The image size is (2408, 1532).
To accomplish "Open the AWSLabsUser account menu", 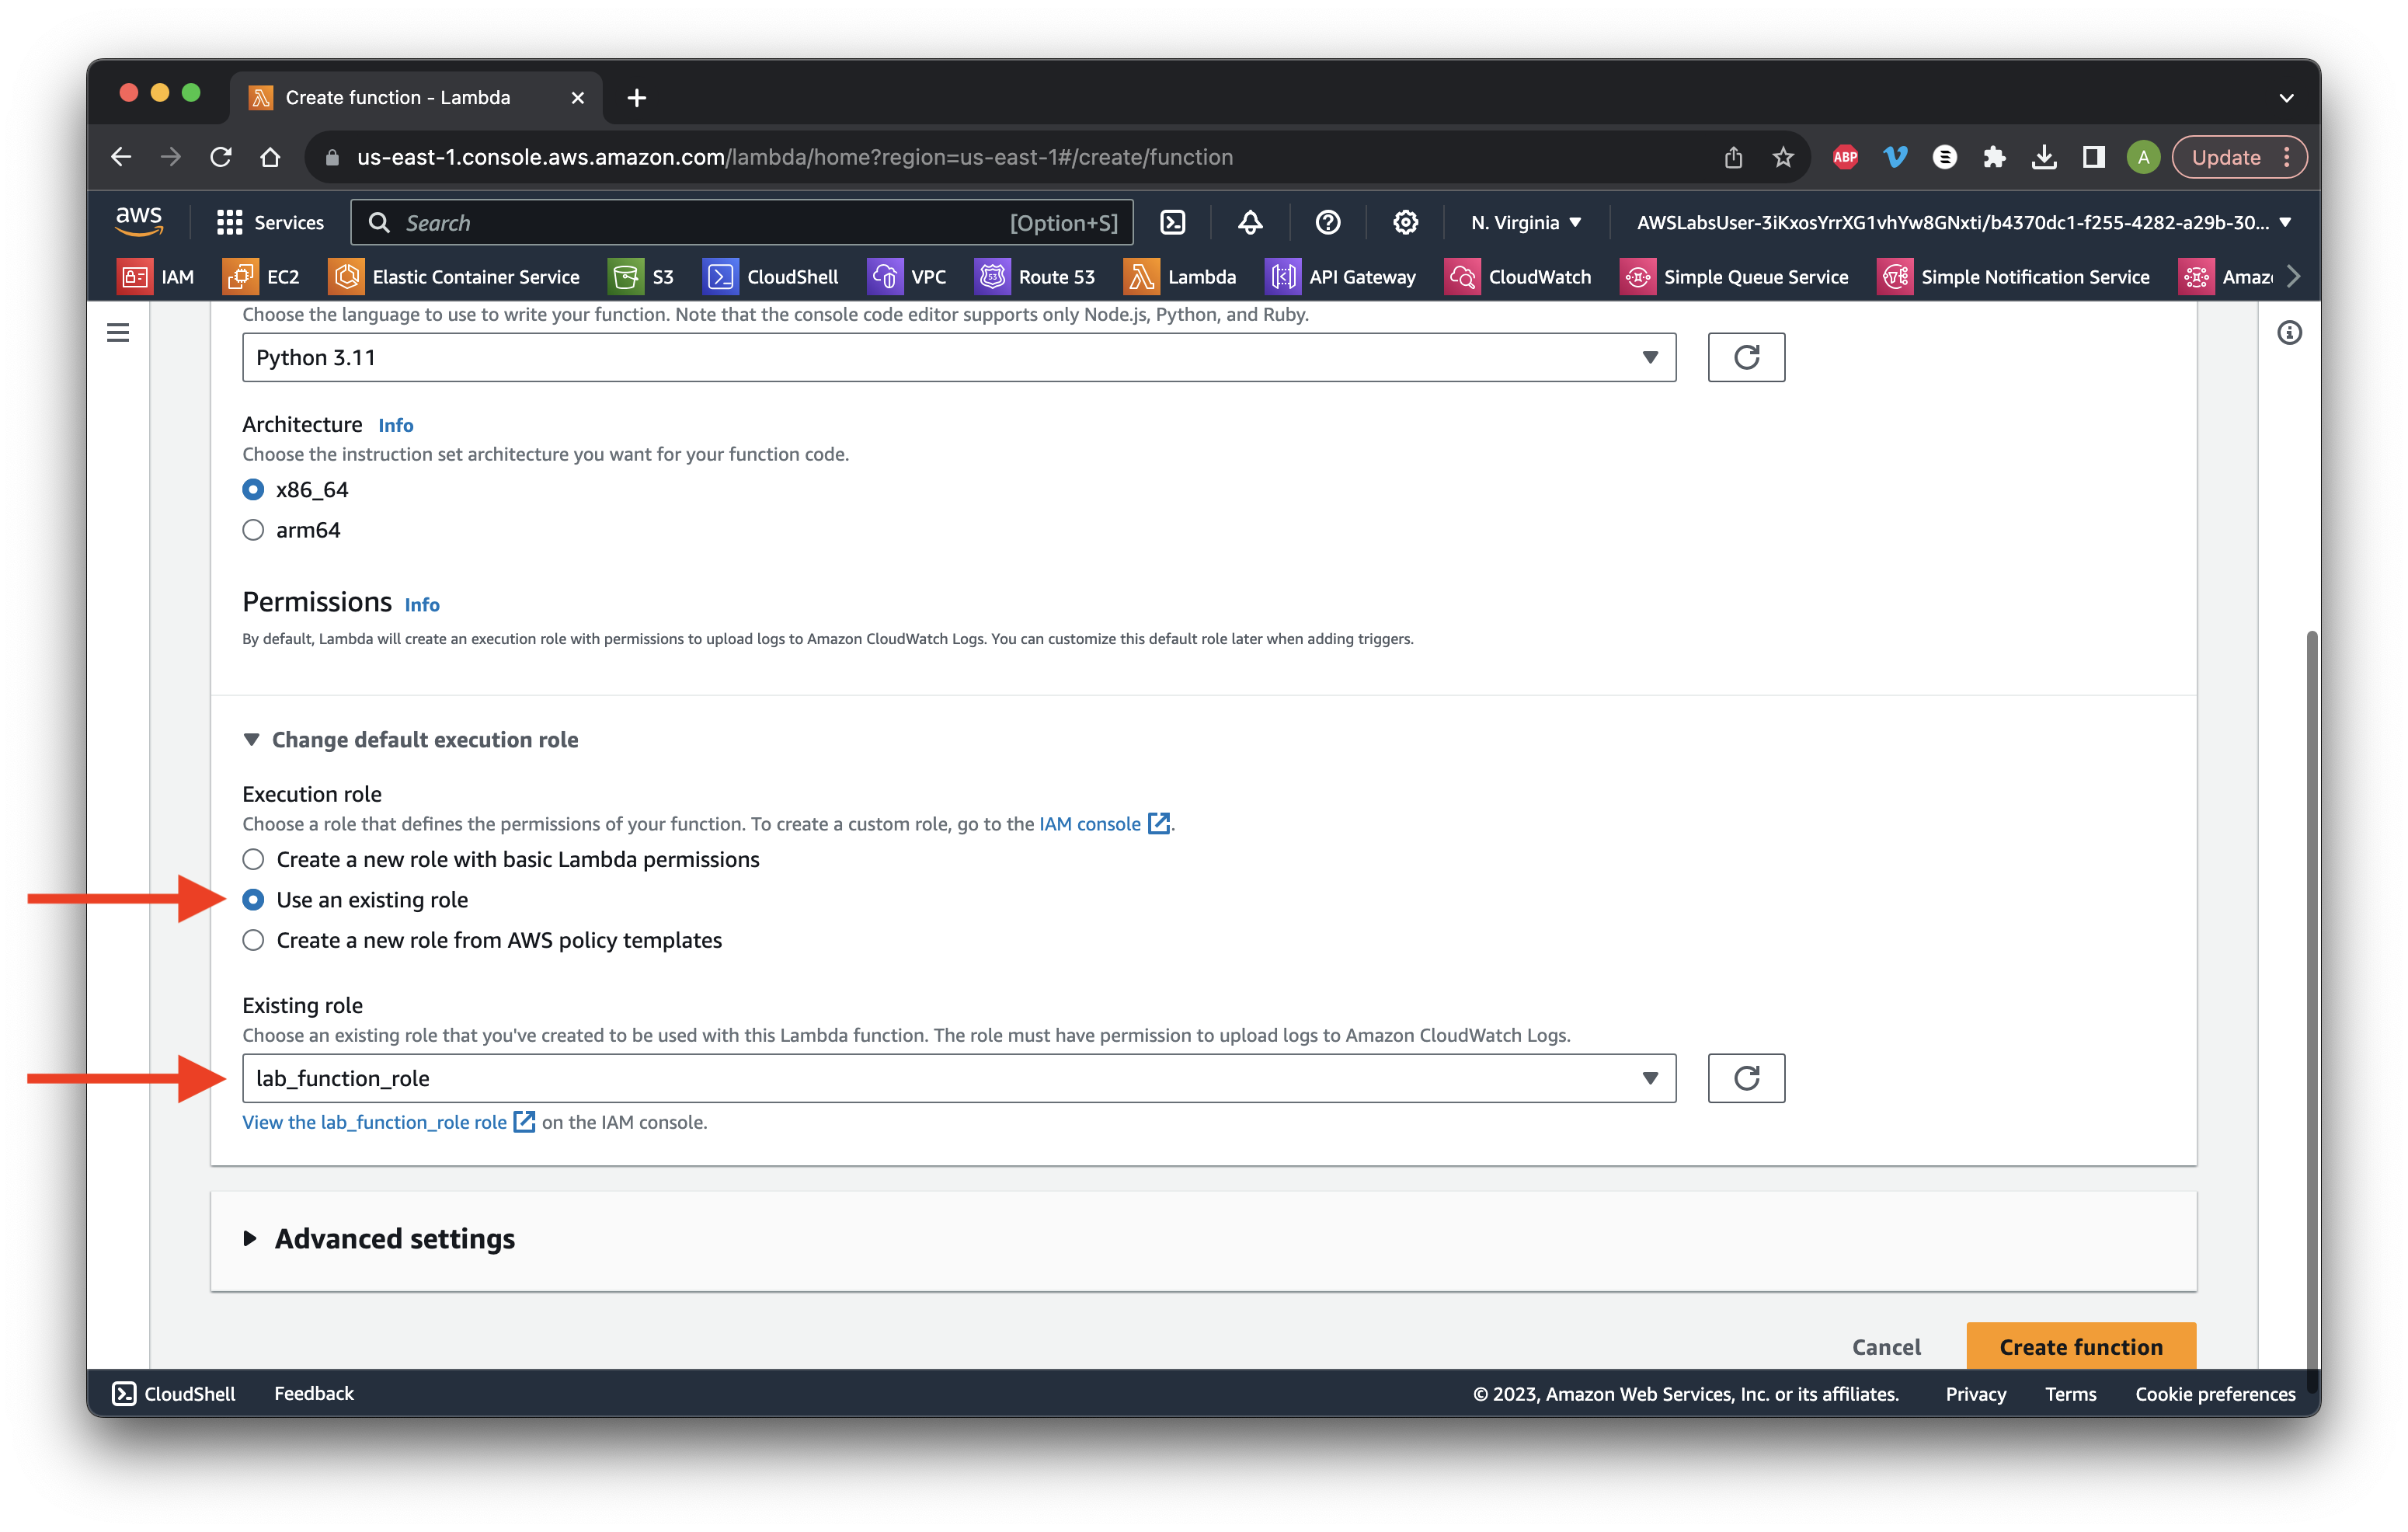I will click(1963, 222).
